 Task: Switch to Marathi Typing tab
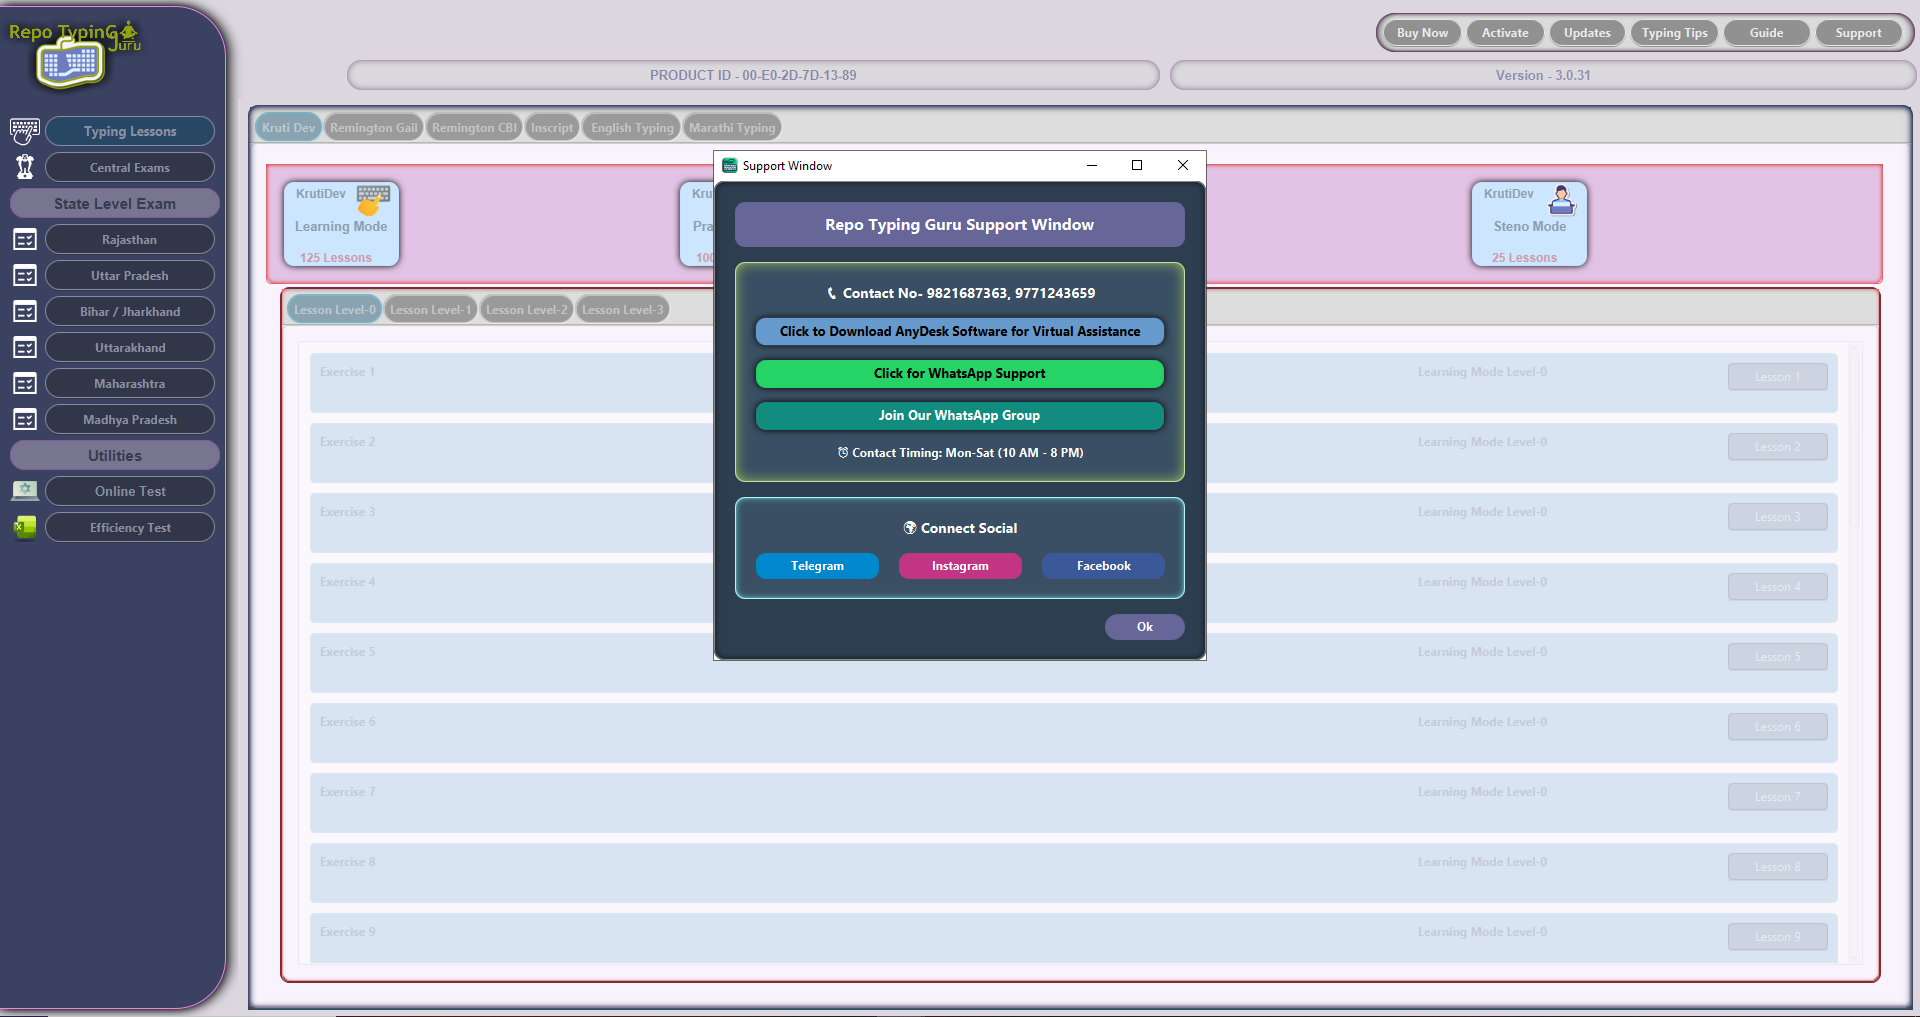(x=732, y=127)
